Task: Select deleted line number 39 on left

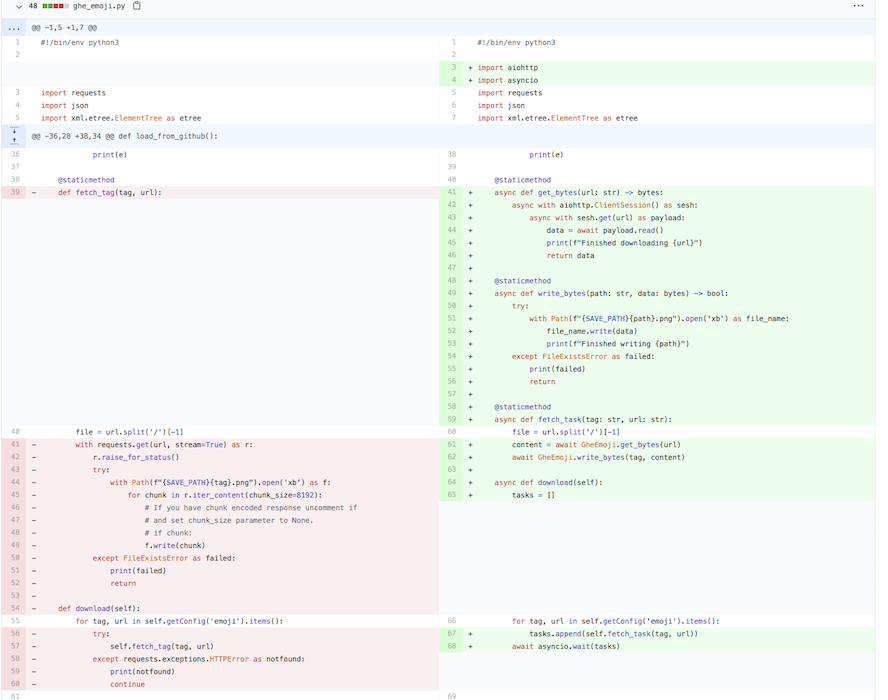Action: click(x=15, y=193)
